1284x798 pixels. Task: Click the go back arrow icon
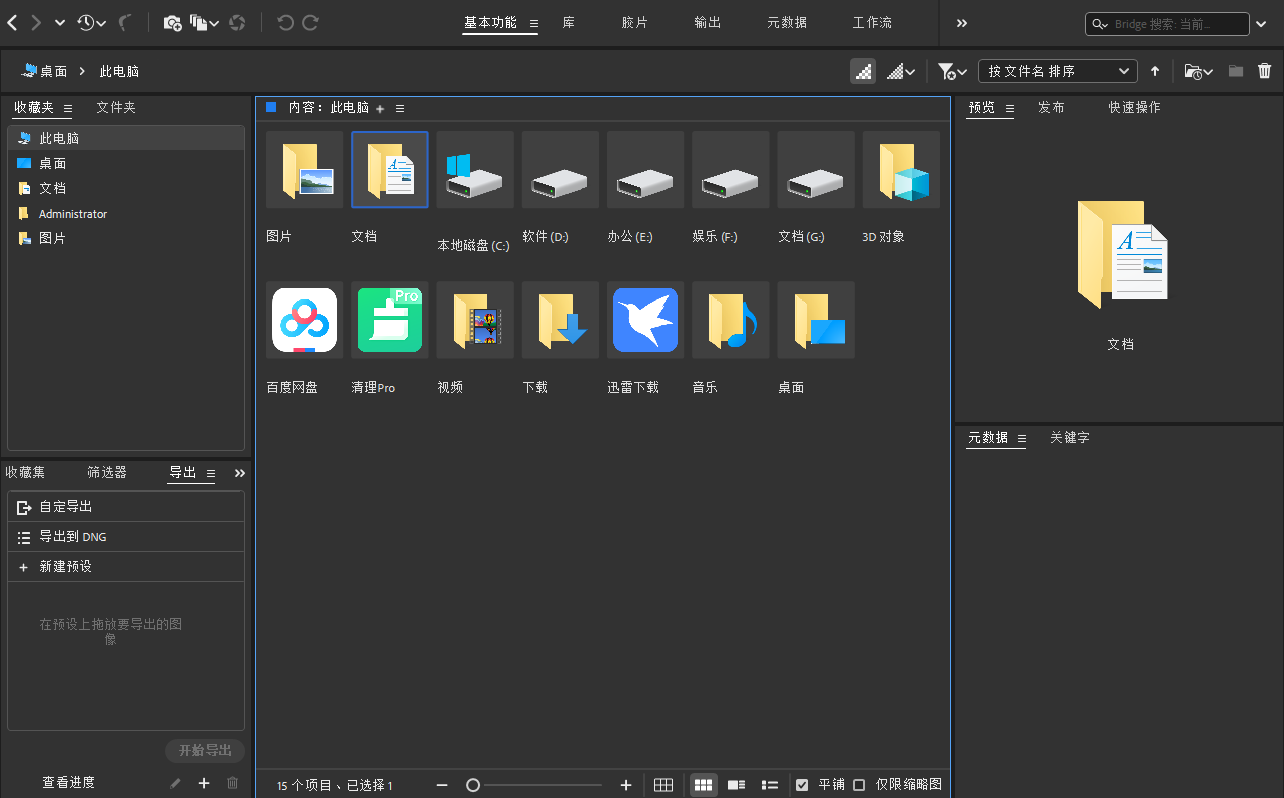pos(12,22)
